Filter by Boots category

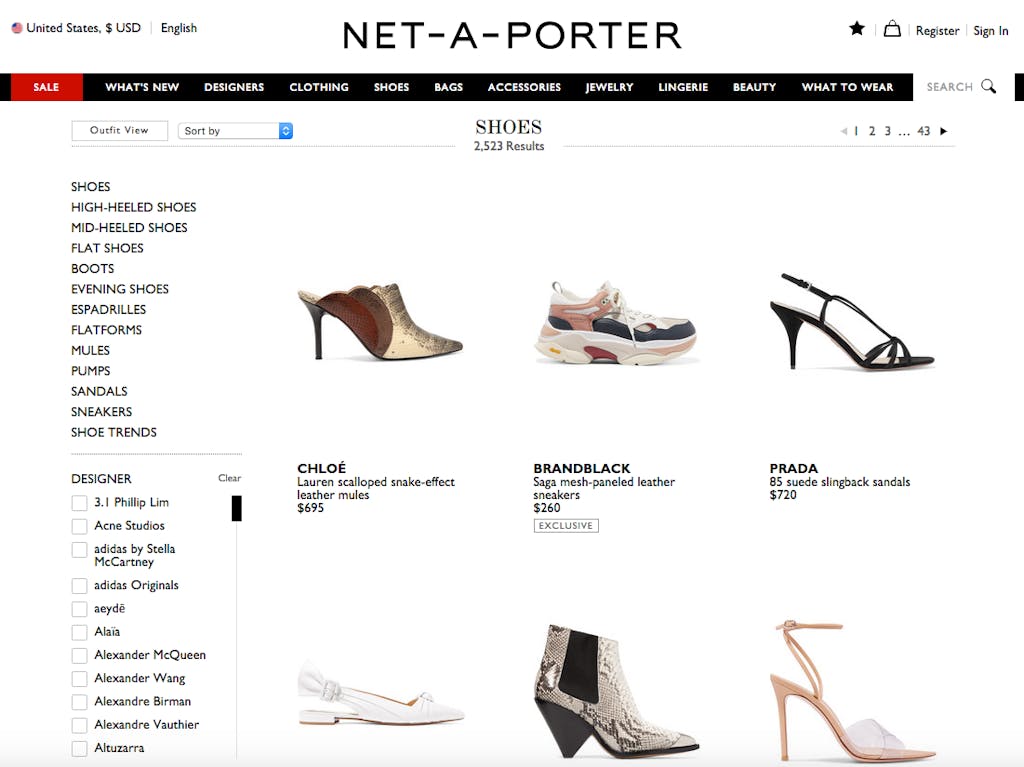tap(93, 269)
